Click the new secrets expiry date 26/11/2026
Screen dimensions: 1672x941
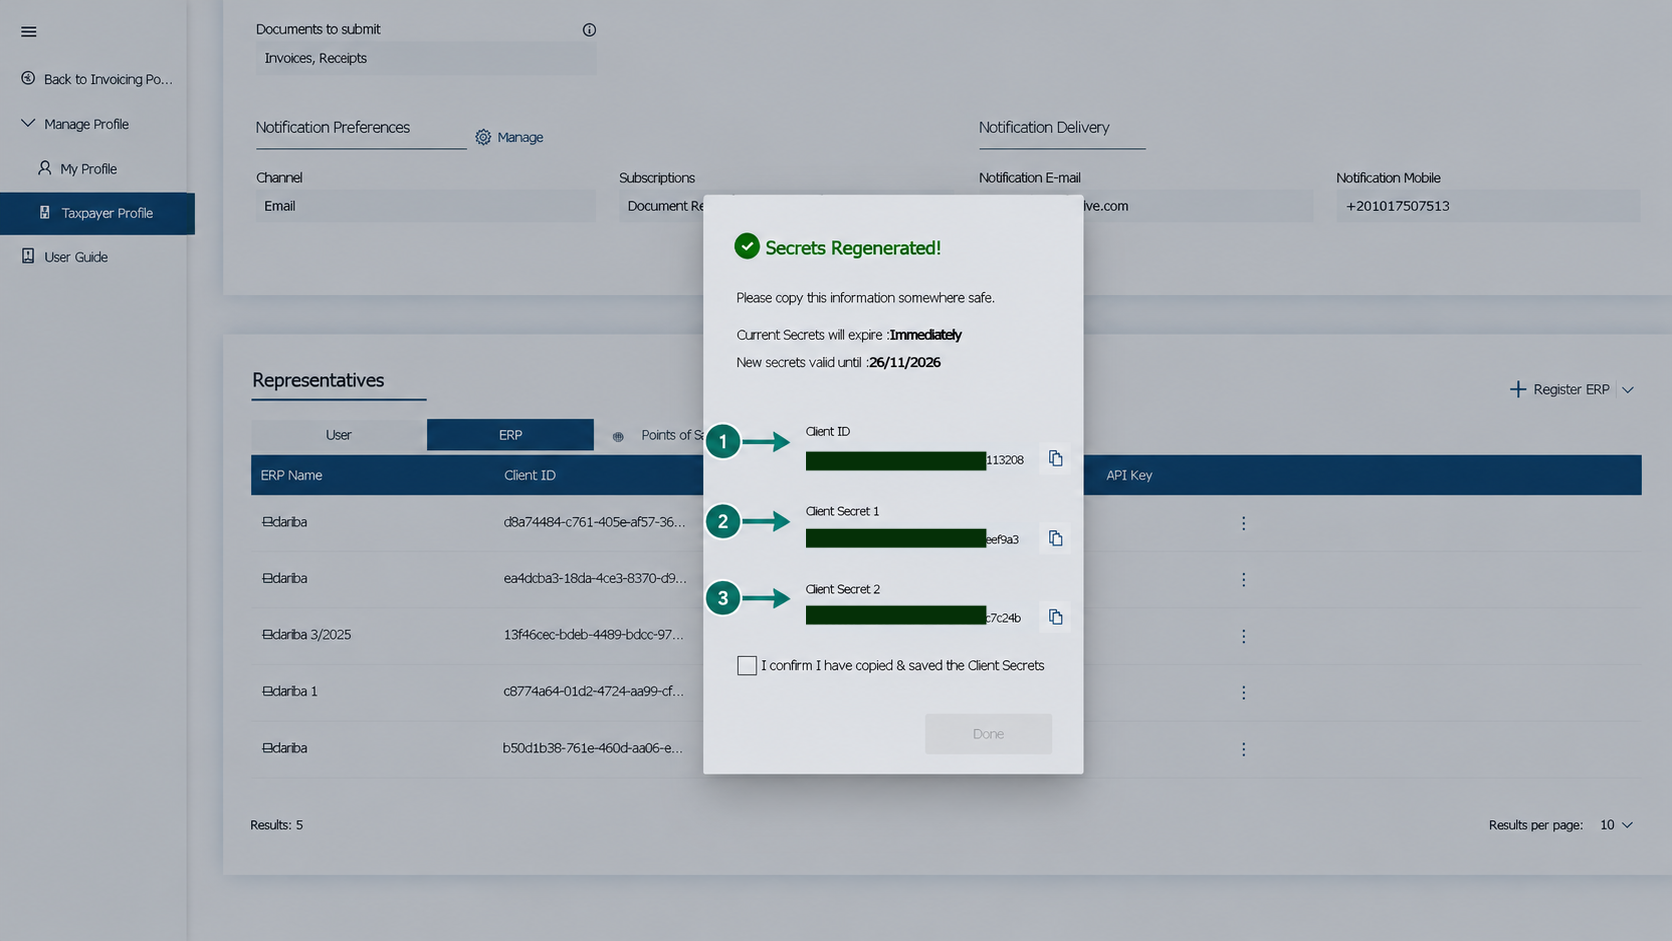click(905, 363)
